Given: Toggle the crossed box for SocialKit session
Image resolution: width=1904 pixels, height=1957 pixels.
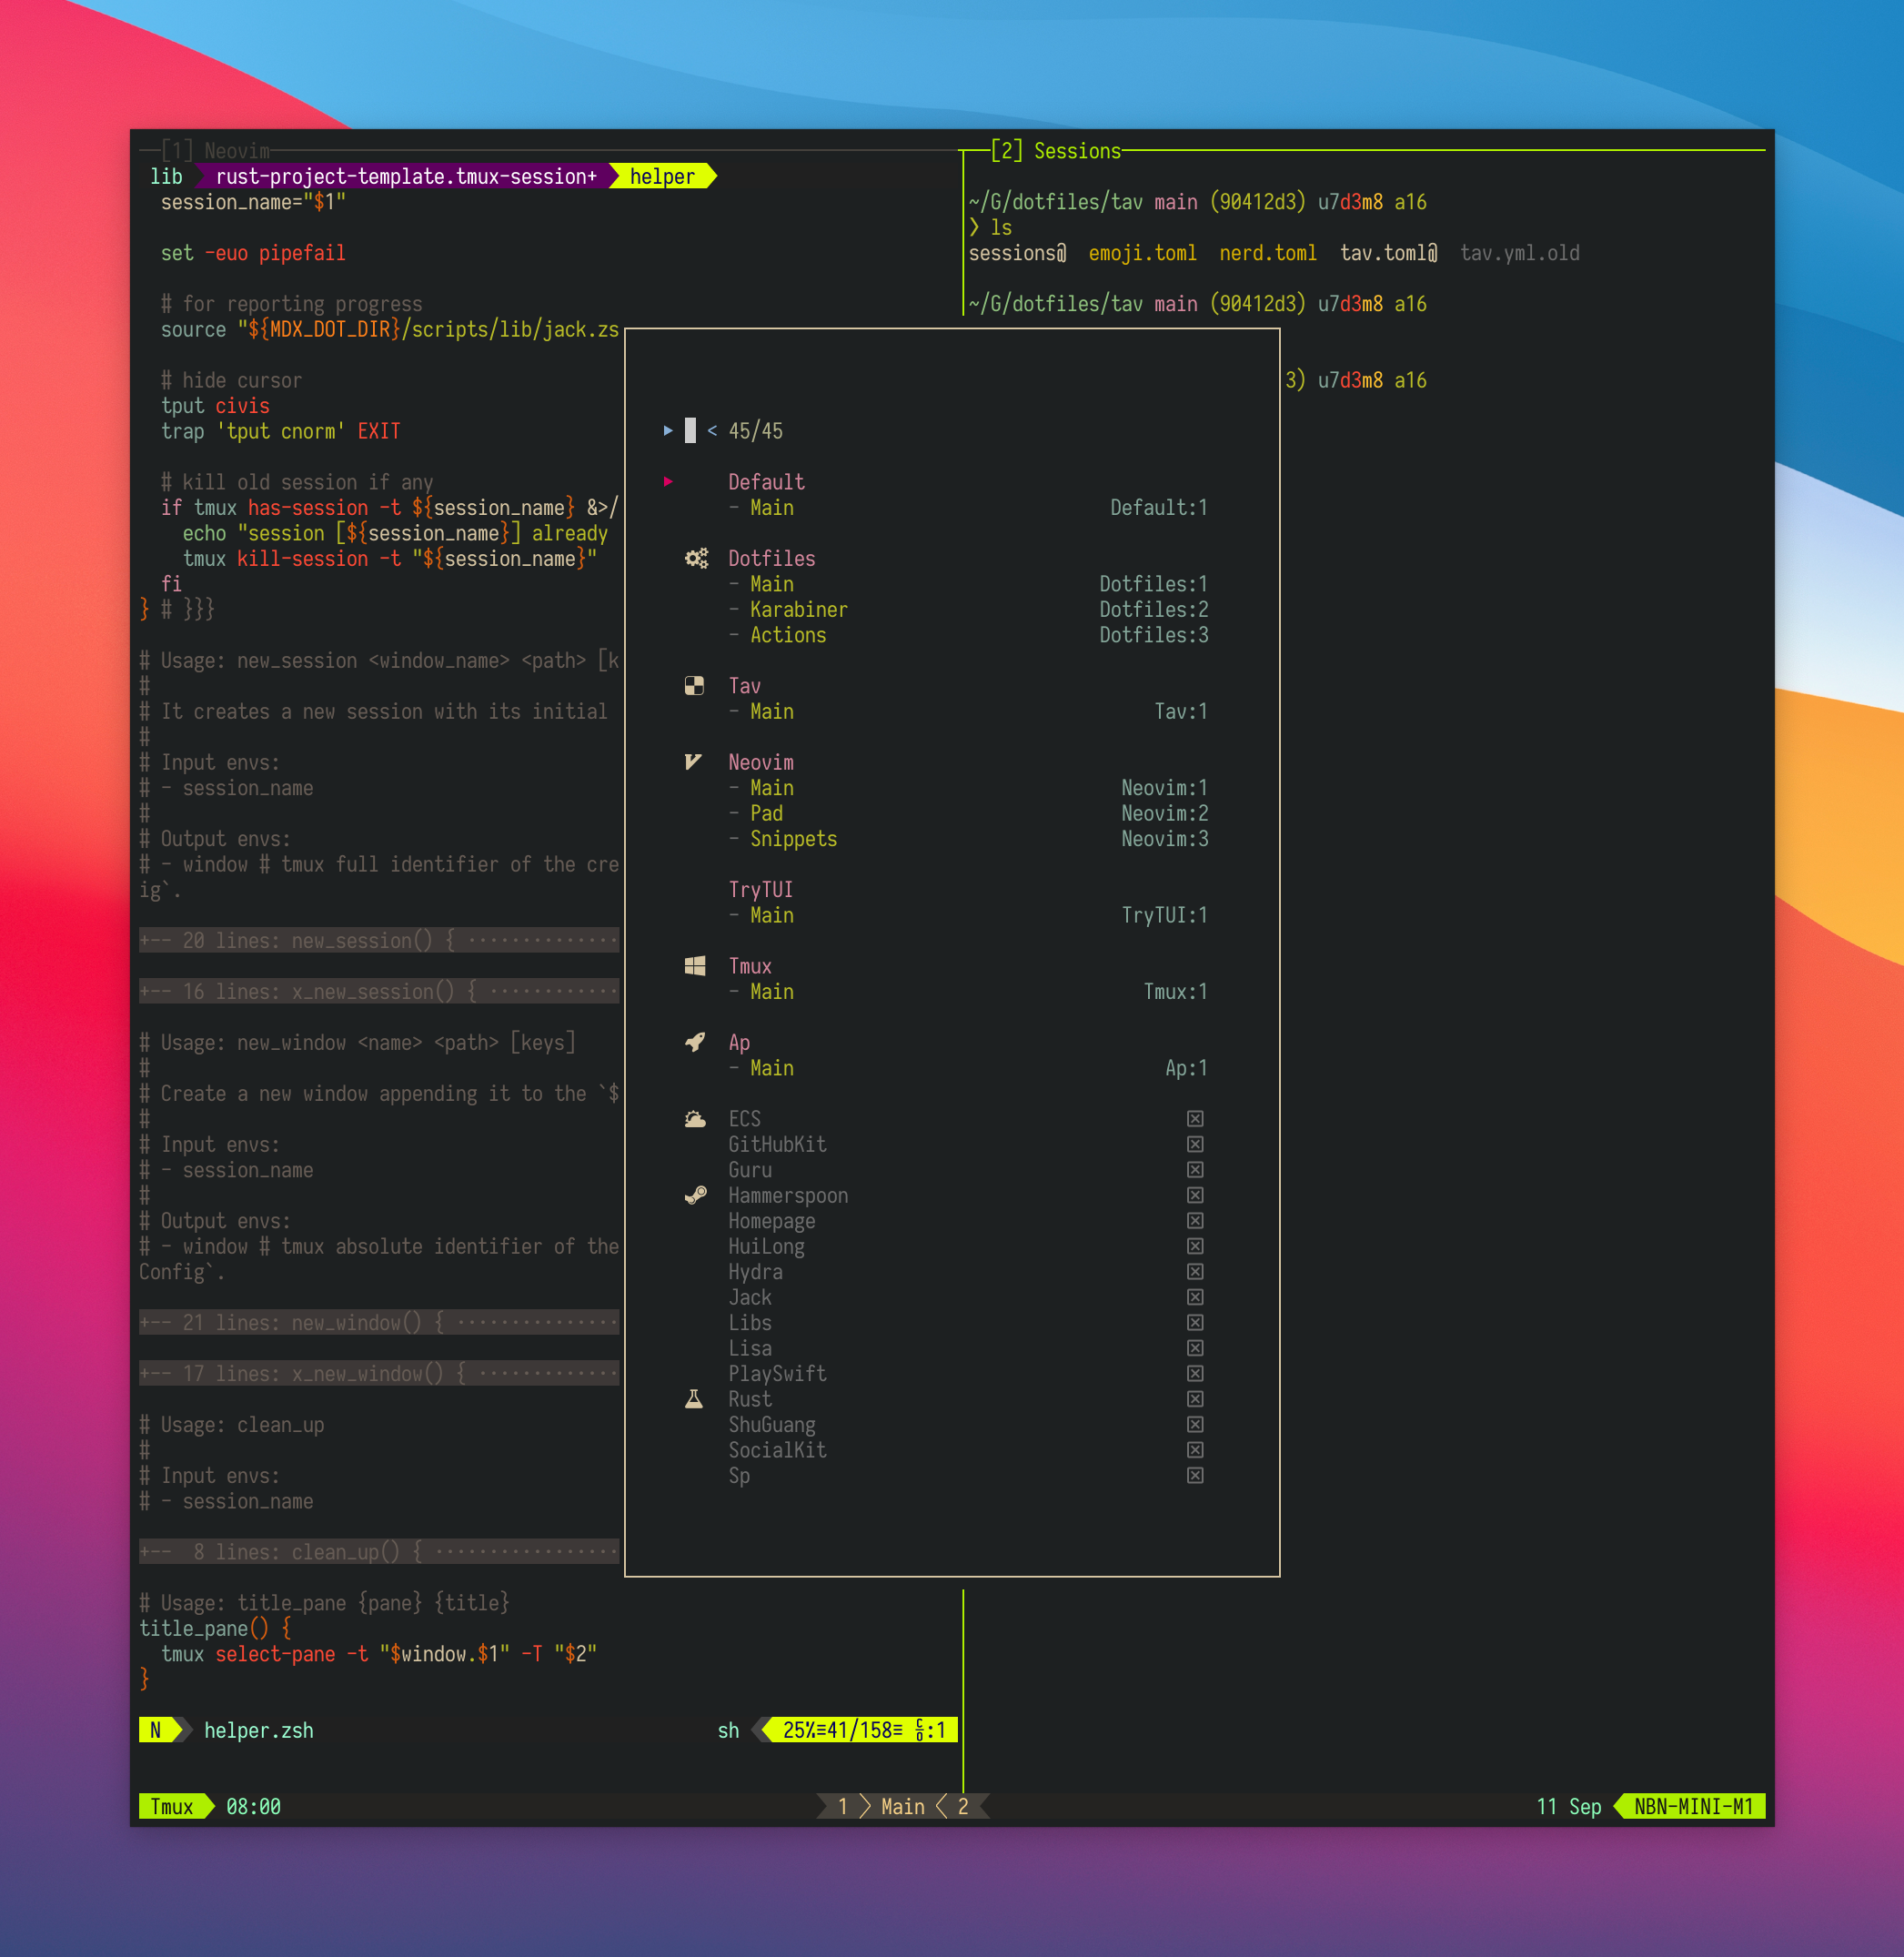Looking at the screenshot, I should pos(1195,1450).
